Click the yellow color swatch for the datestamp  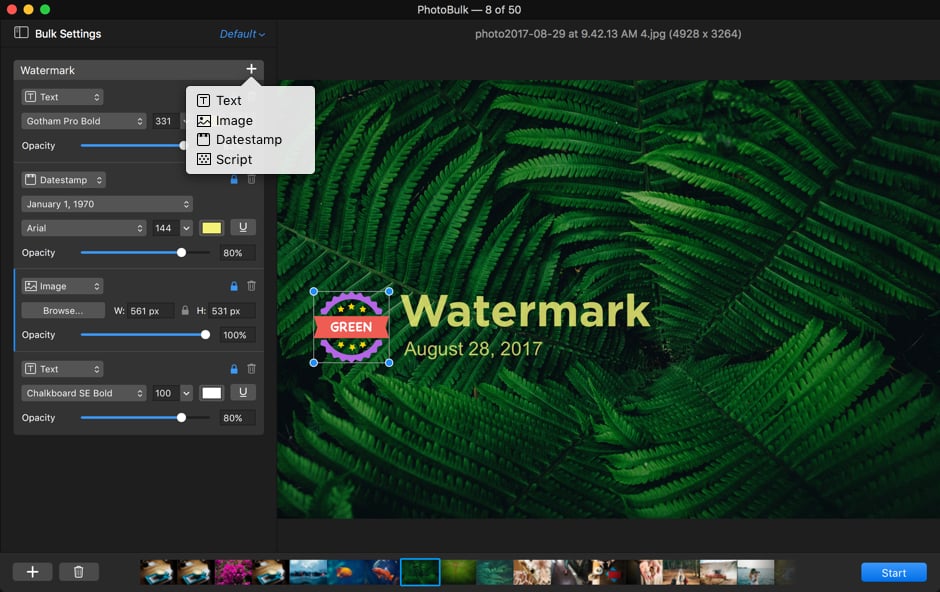point(211,227)
